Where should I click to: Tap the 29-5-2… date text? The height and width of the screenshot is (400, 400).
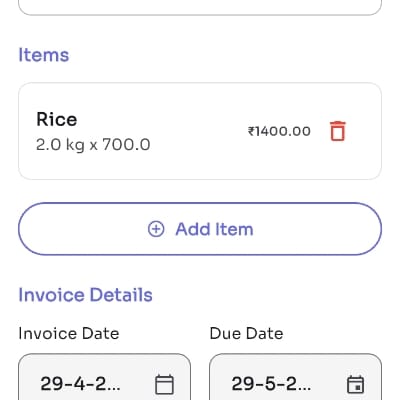coord(271,384)
